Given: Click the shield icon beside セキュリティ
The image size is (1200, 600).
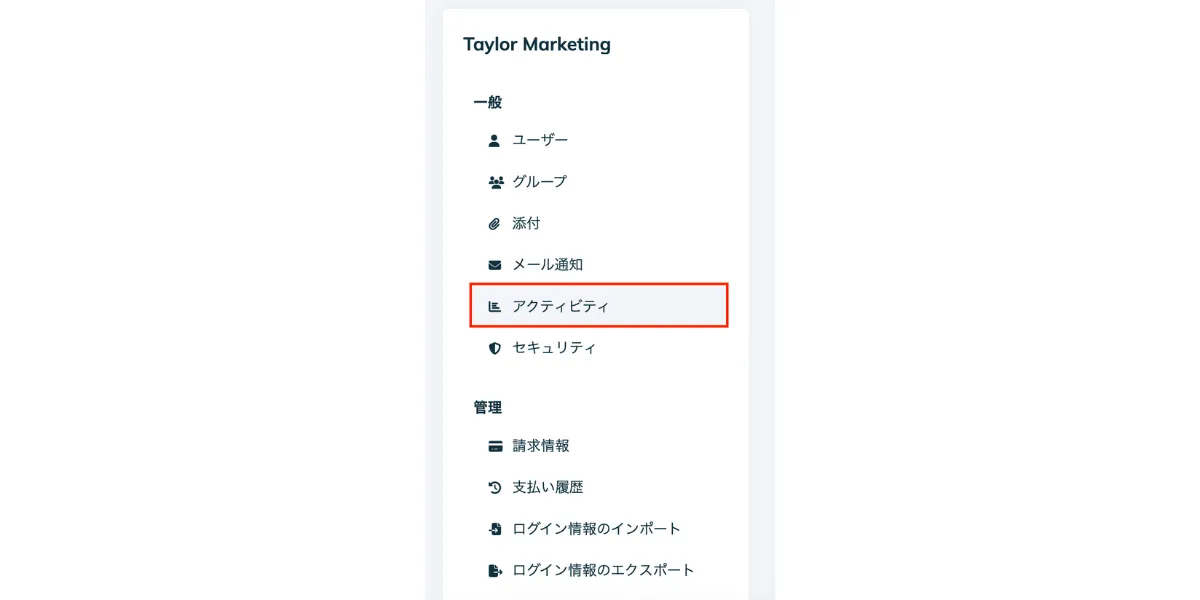Looking at the screenshot, I should tap(494, 348).
